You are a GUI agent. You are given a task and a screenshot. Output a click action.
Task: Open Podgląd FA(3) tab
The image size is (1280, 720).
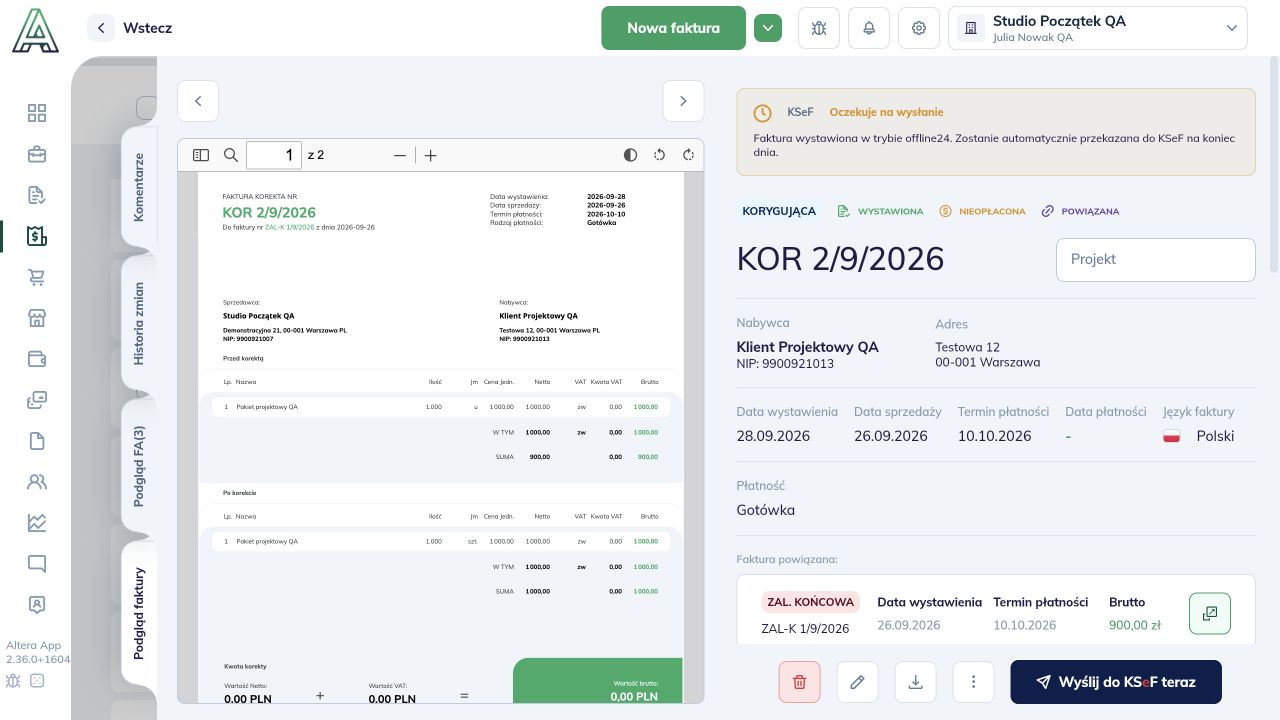(139, 466)
